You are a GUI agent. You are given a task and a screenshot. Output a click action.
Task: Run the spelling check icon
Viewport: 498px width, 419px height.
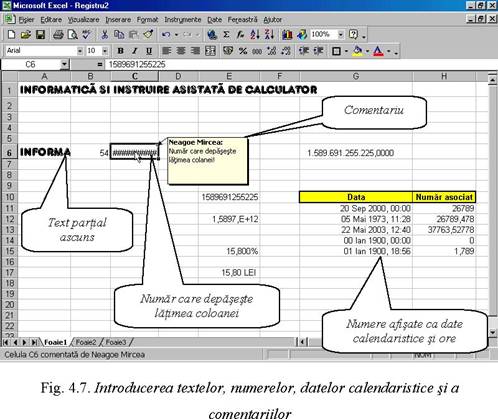pyautogui.click(x=87, y=35)
